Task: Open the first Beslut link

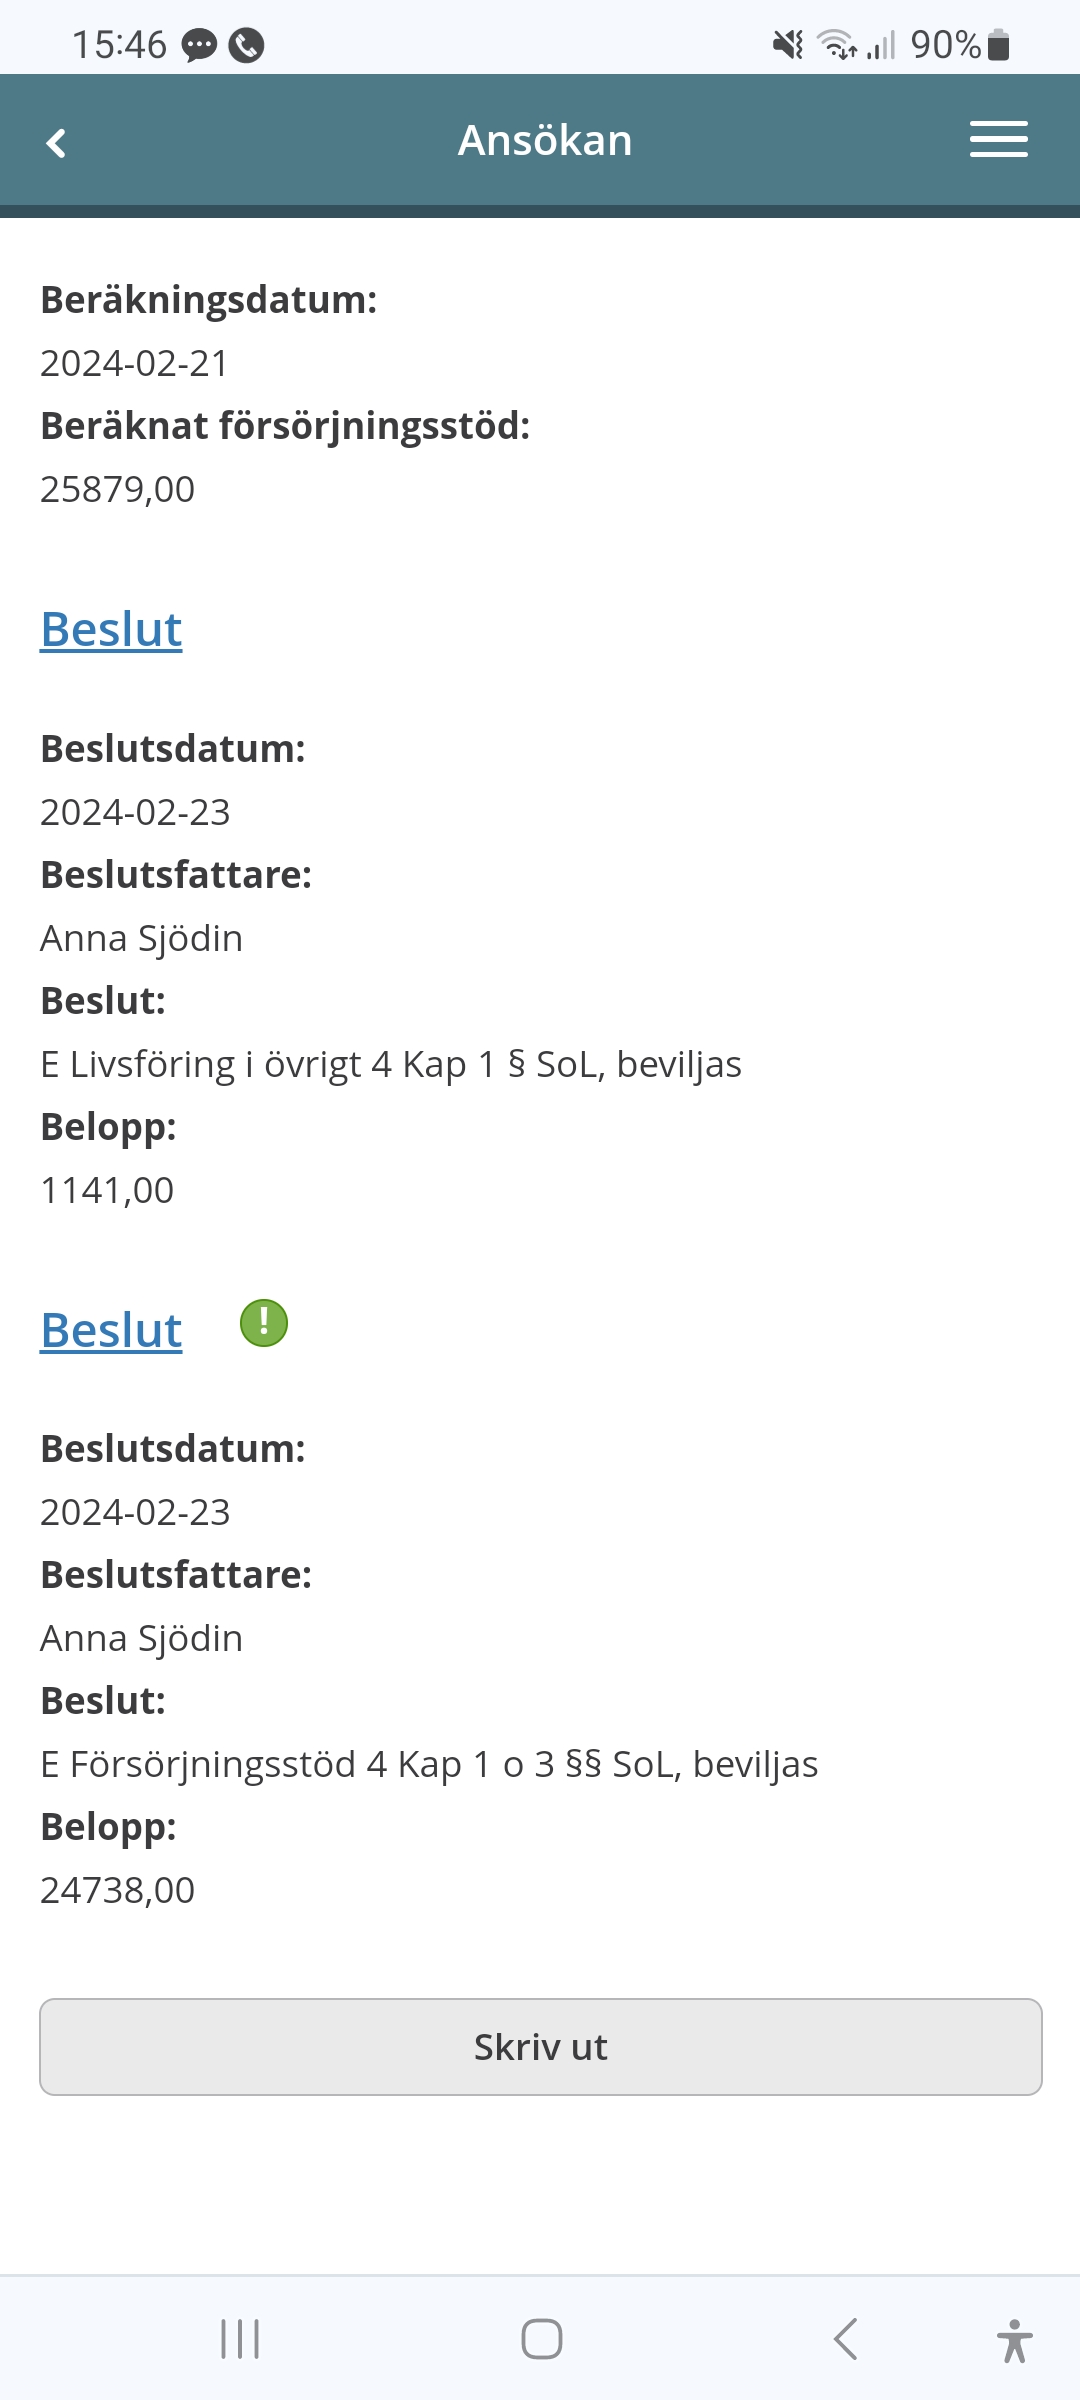Action: point(111,630)
